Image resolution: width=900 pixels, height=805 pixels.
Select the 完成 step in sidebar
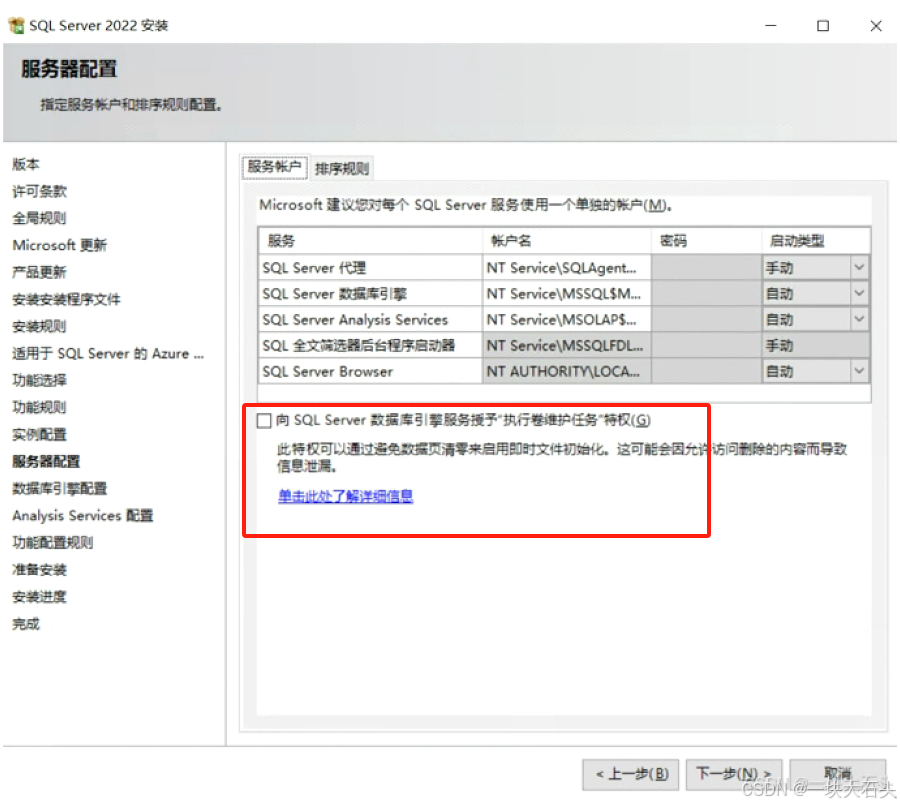(x=26, y=624)
